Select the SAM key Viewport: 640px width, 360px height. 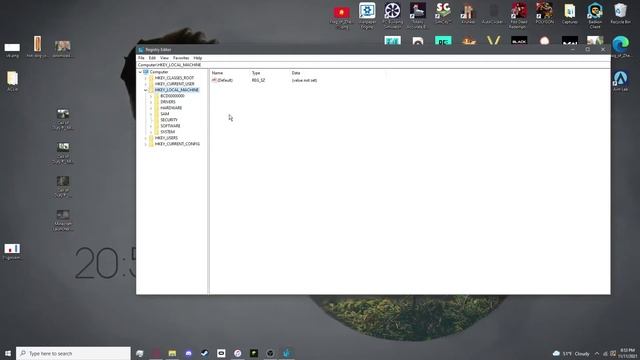pyautogui.click(x=164, y=114)
